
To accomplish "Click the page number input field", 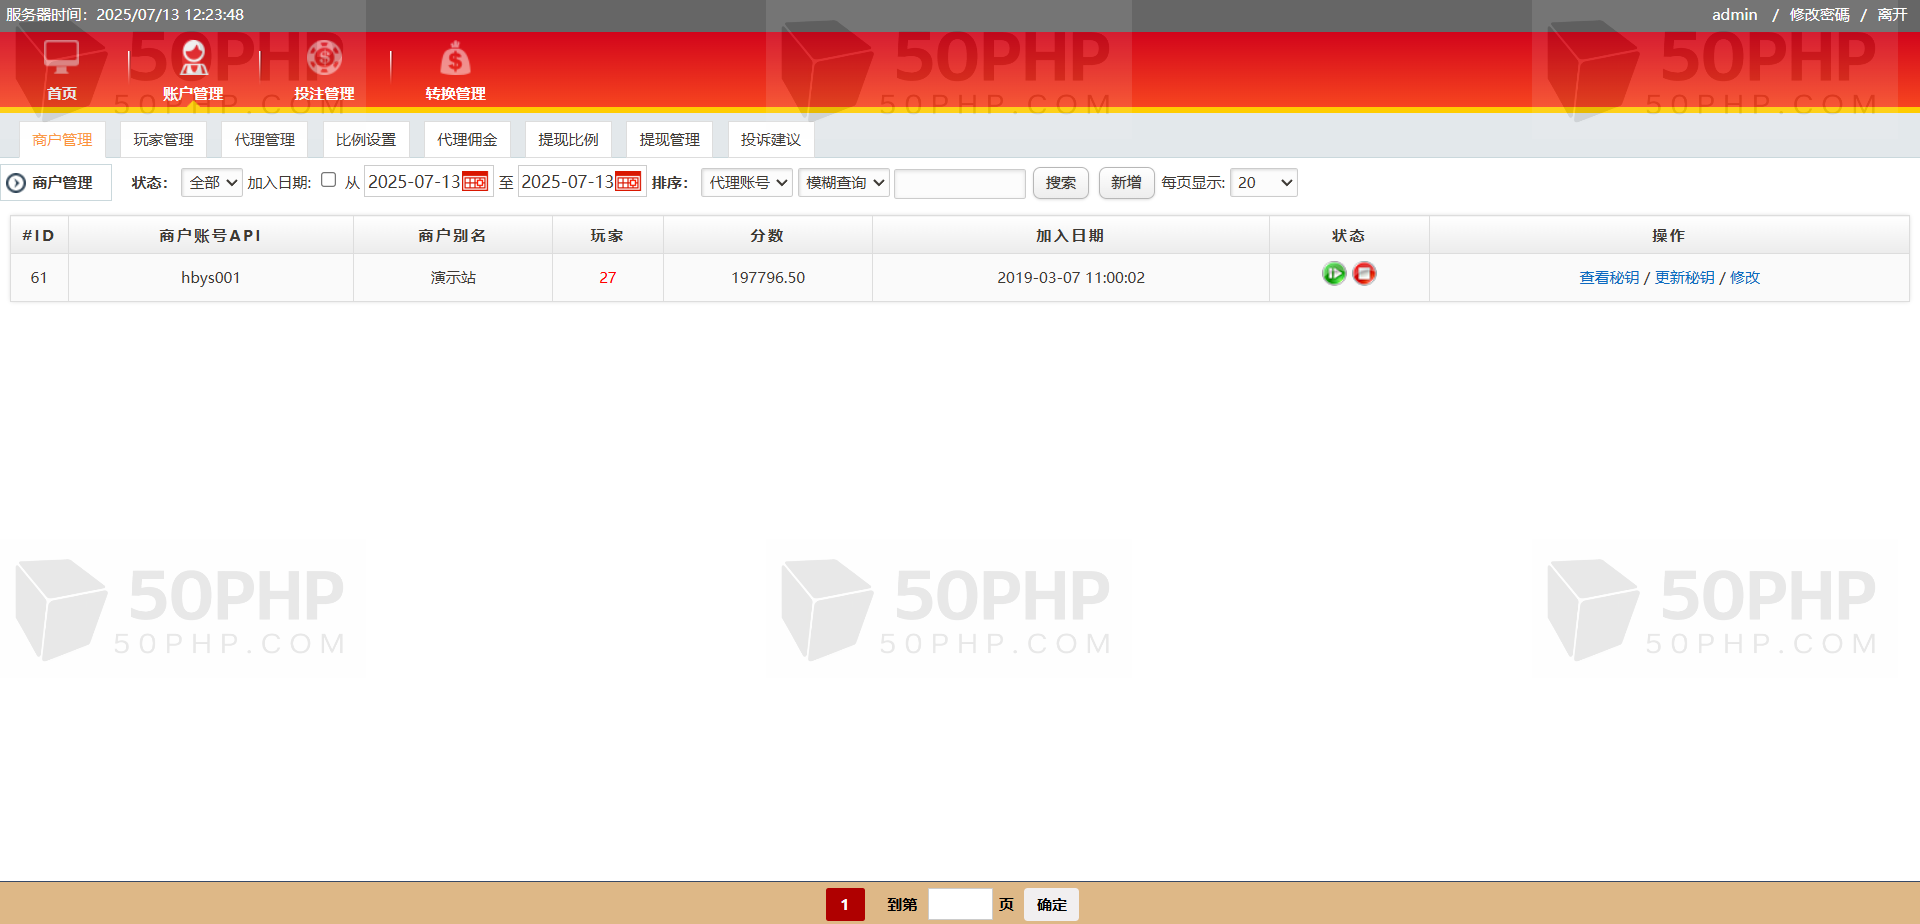I will pos(959,904).
